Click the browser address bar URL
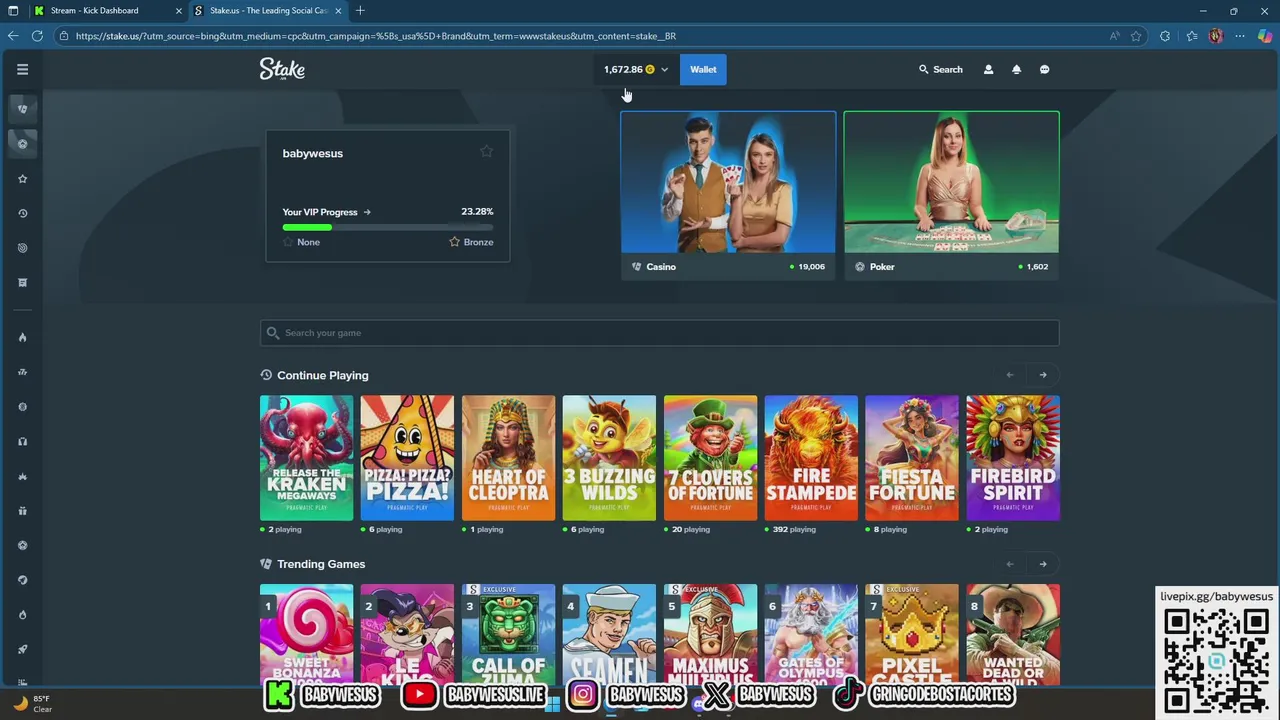The width and height of the screenshot is (1280, 720). [376, 36]
